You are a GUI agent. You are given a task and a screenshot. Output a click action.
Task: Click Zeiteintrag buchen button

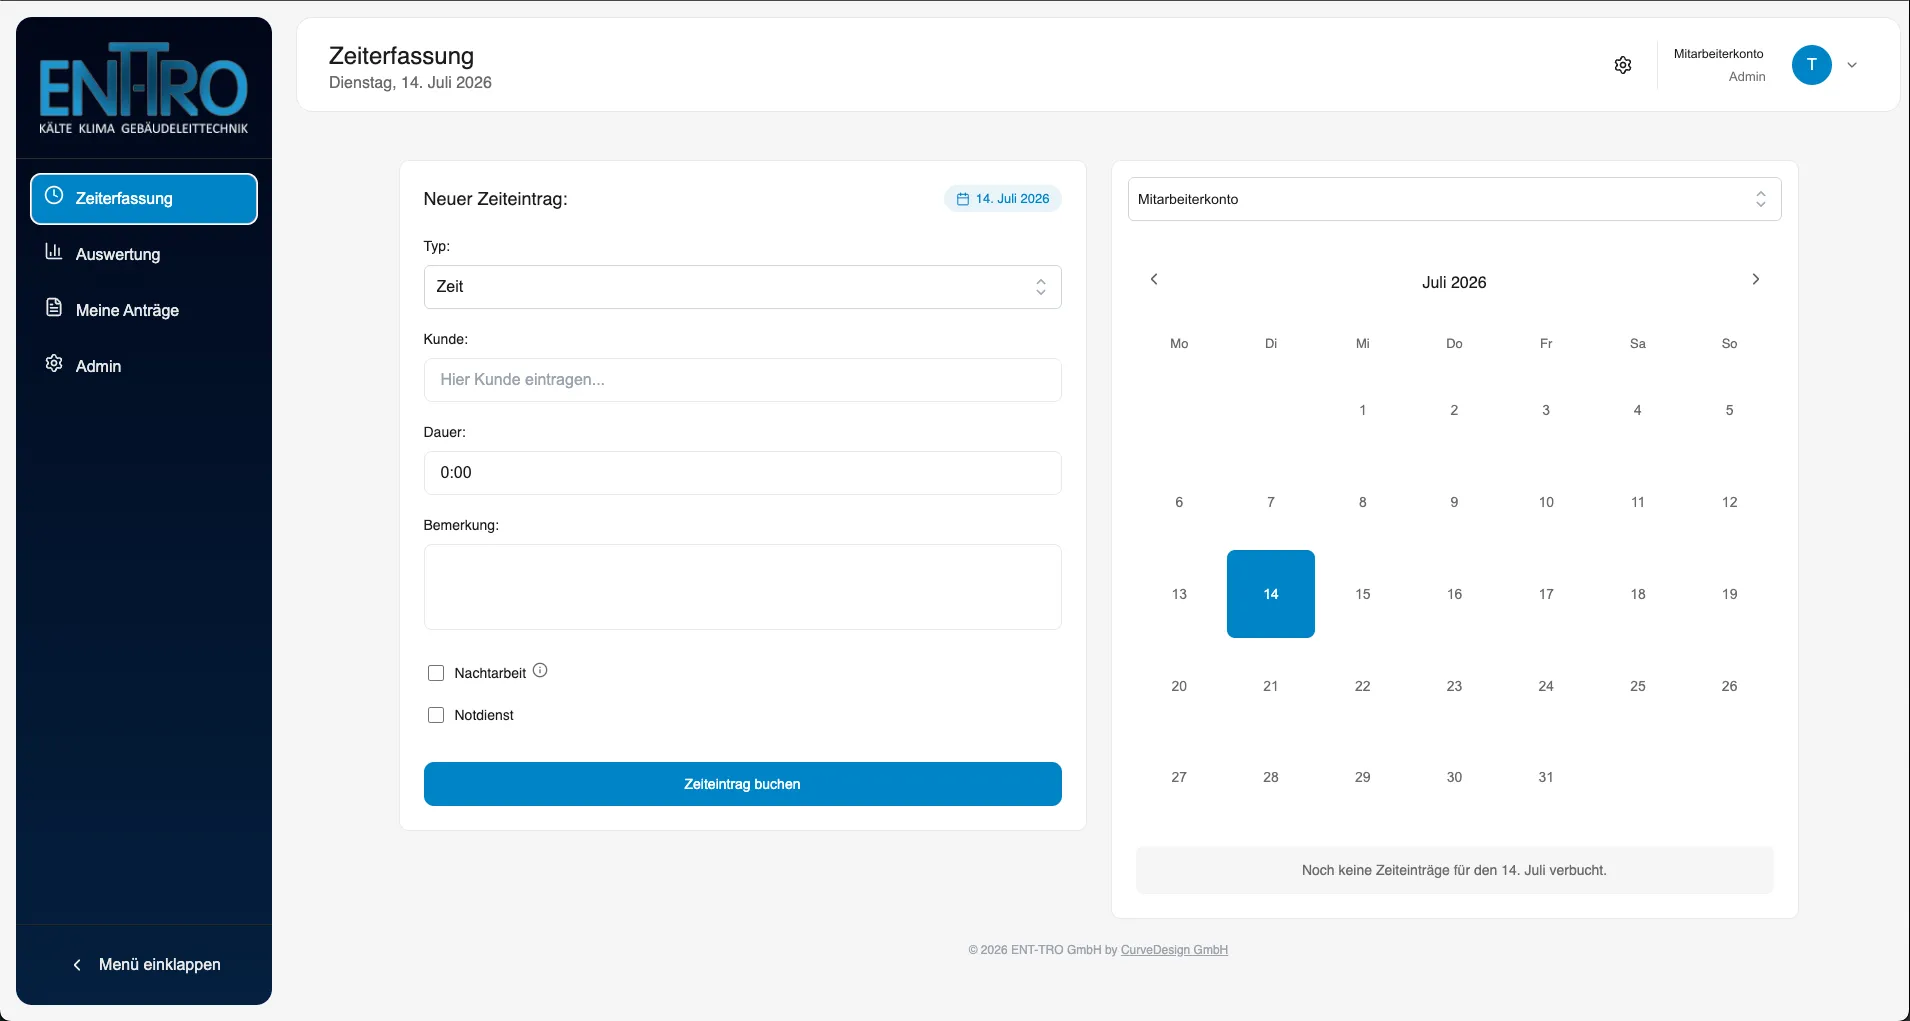(742, 784)
